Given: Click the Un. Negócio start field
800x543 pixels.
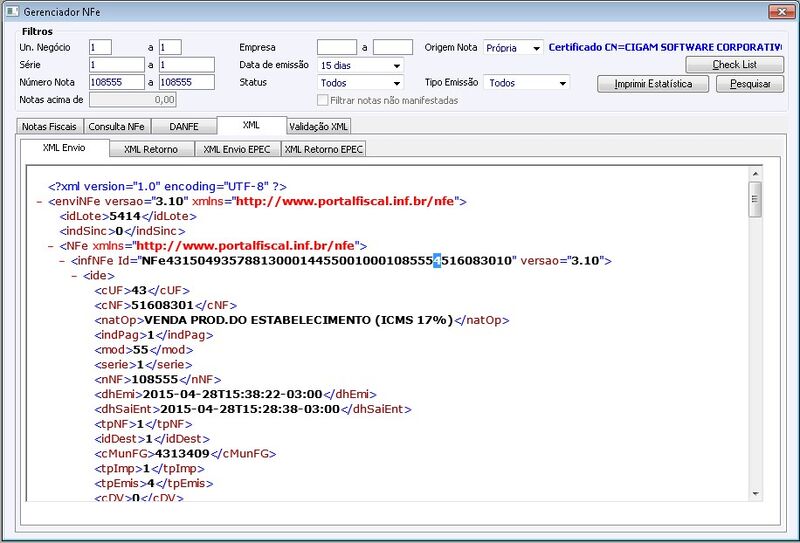Looking at the screenshot, I should tap(101, 47).
